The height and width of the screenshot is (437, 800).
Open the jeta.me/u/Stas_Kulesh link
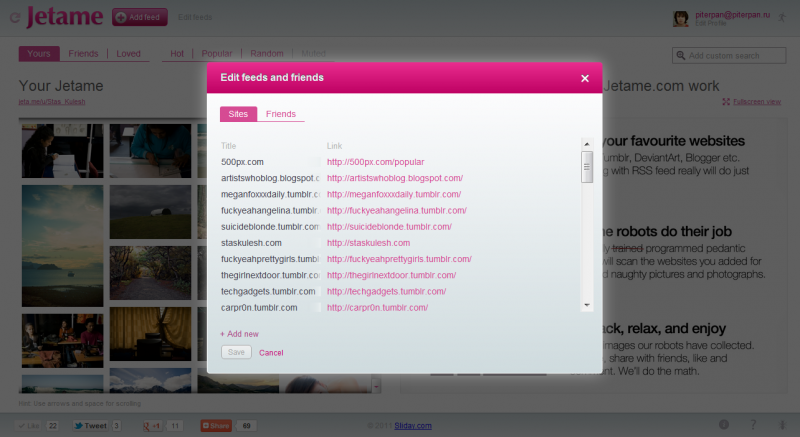coord(52,101)
